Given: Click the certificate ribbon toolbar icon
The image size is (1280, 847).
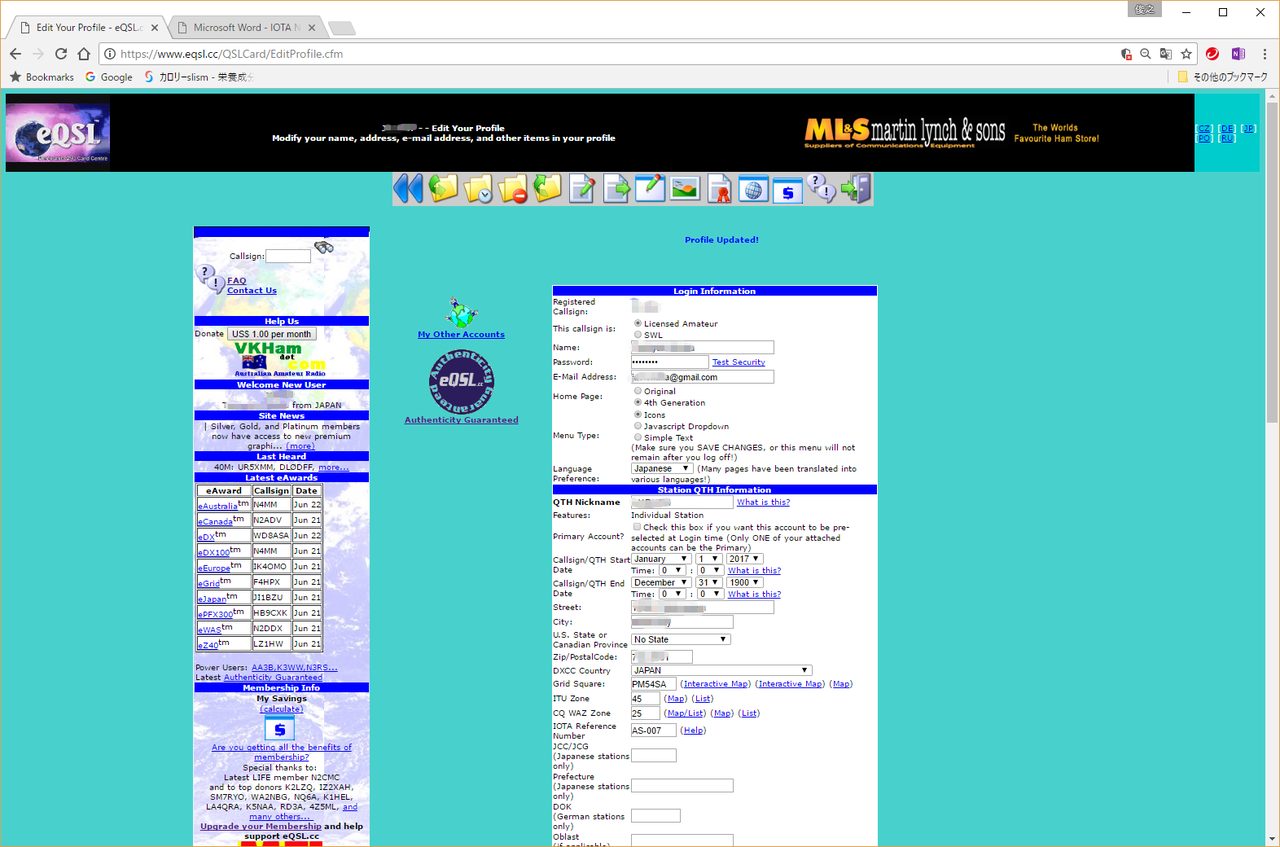Looking at the screenshot, I should (x=719, y=188).
